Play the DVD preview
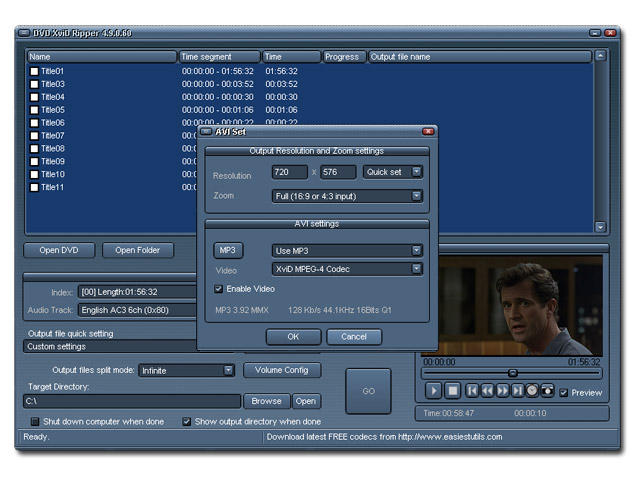 pos(433,391)
